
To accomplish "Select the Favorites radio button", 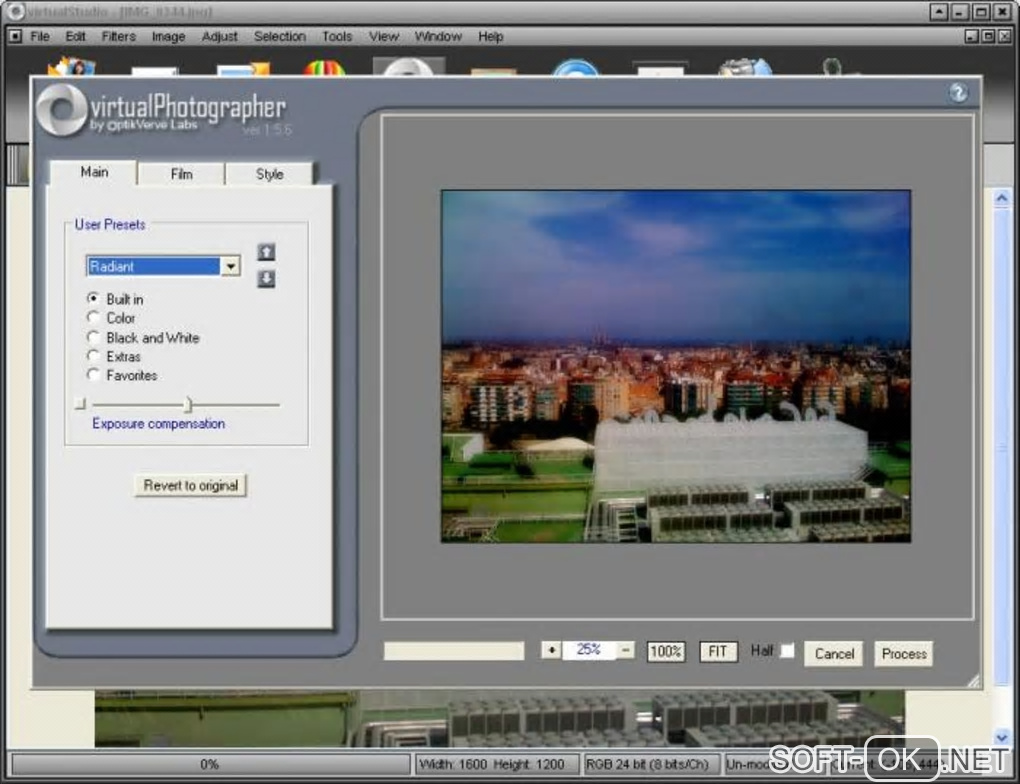I will (x=94, y=375).
